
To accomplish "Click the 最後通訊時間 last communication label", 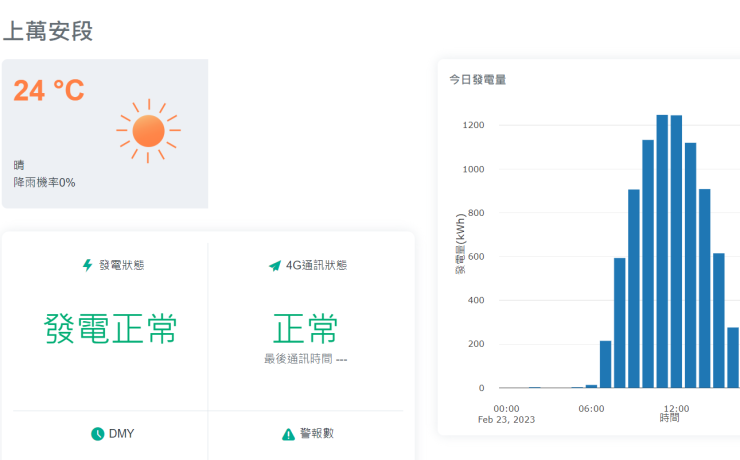I will (x=298, y=359).
